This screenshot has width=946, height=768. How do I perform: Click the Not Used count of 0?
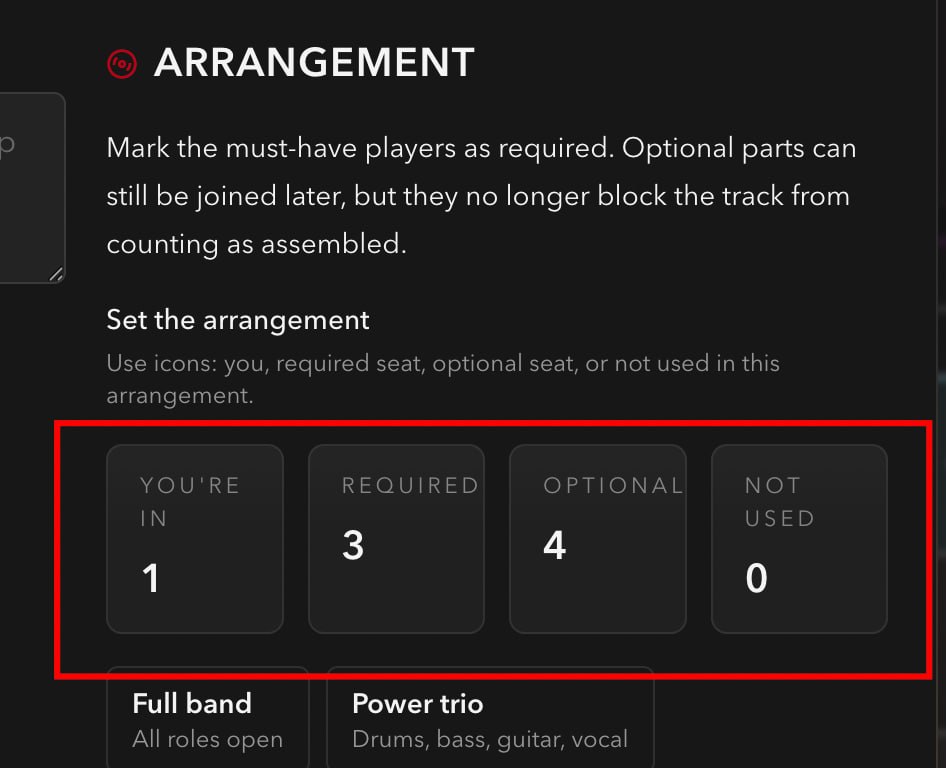coord(757,579)
